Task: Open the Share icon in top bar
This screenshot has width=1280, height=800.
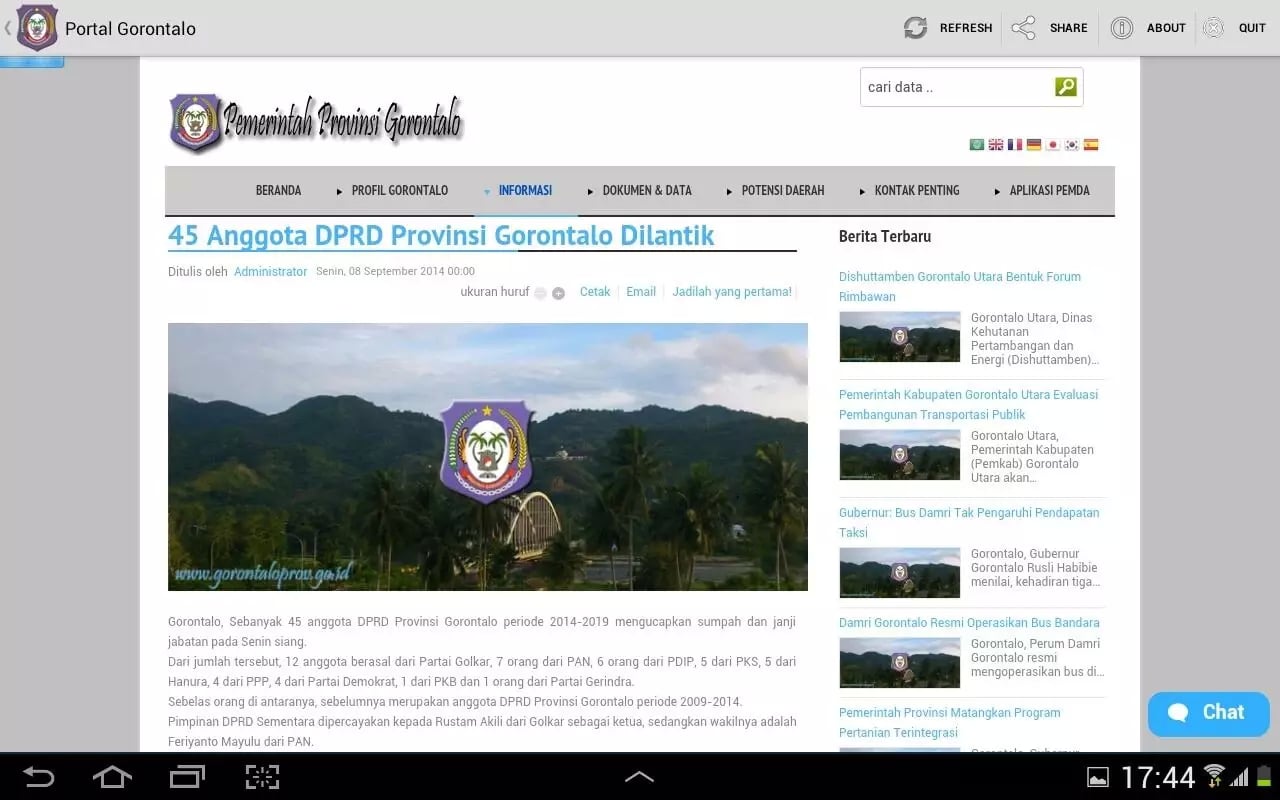Action: [1023, 28]
